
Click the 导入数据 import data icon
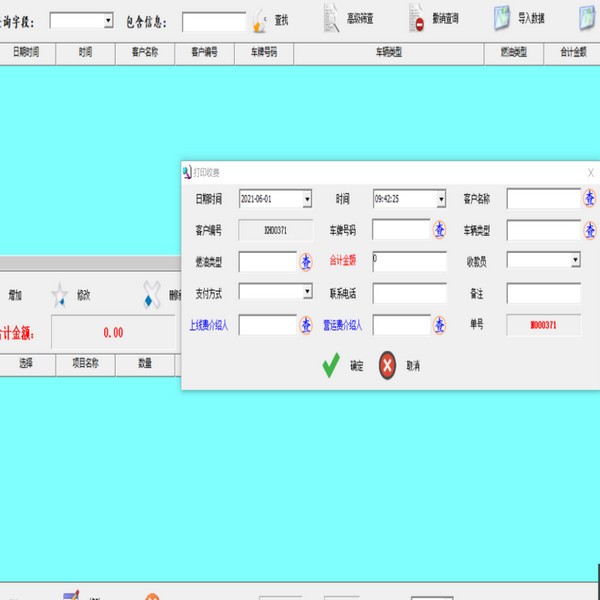click(x=503, y=19)
